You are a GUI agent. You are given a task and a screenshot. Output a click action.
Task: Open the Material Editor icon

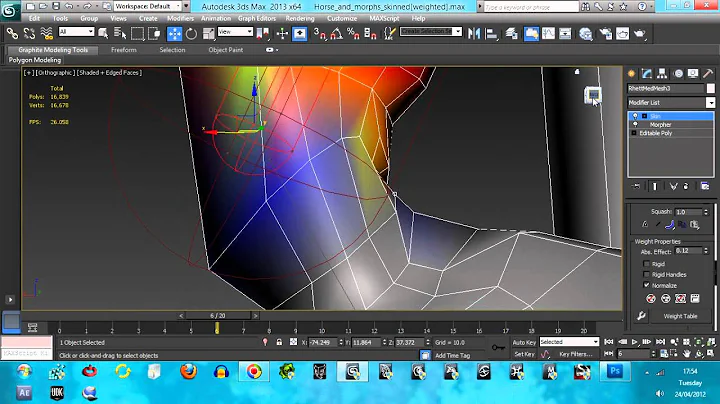(585, 34)
